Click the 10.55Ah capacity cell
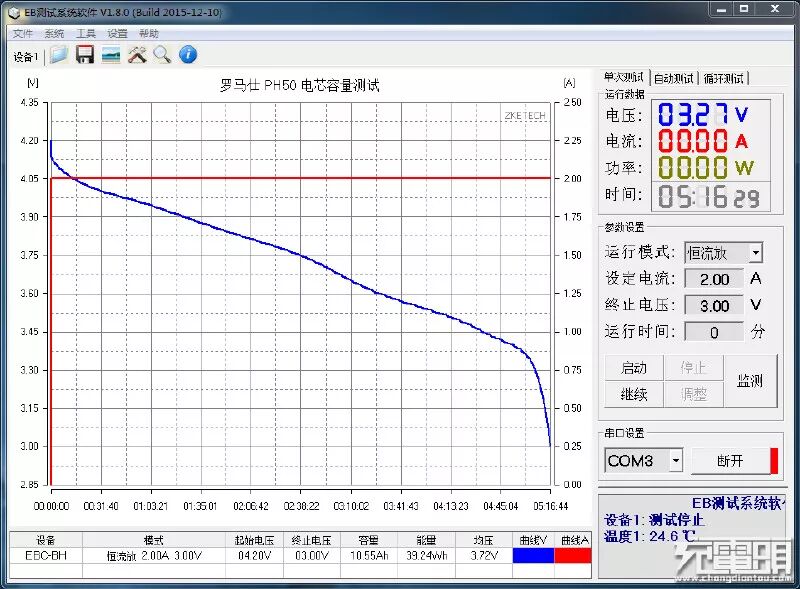 [x=368, y=555]
